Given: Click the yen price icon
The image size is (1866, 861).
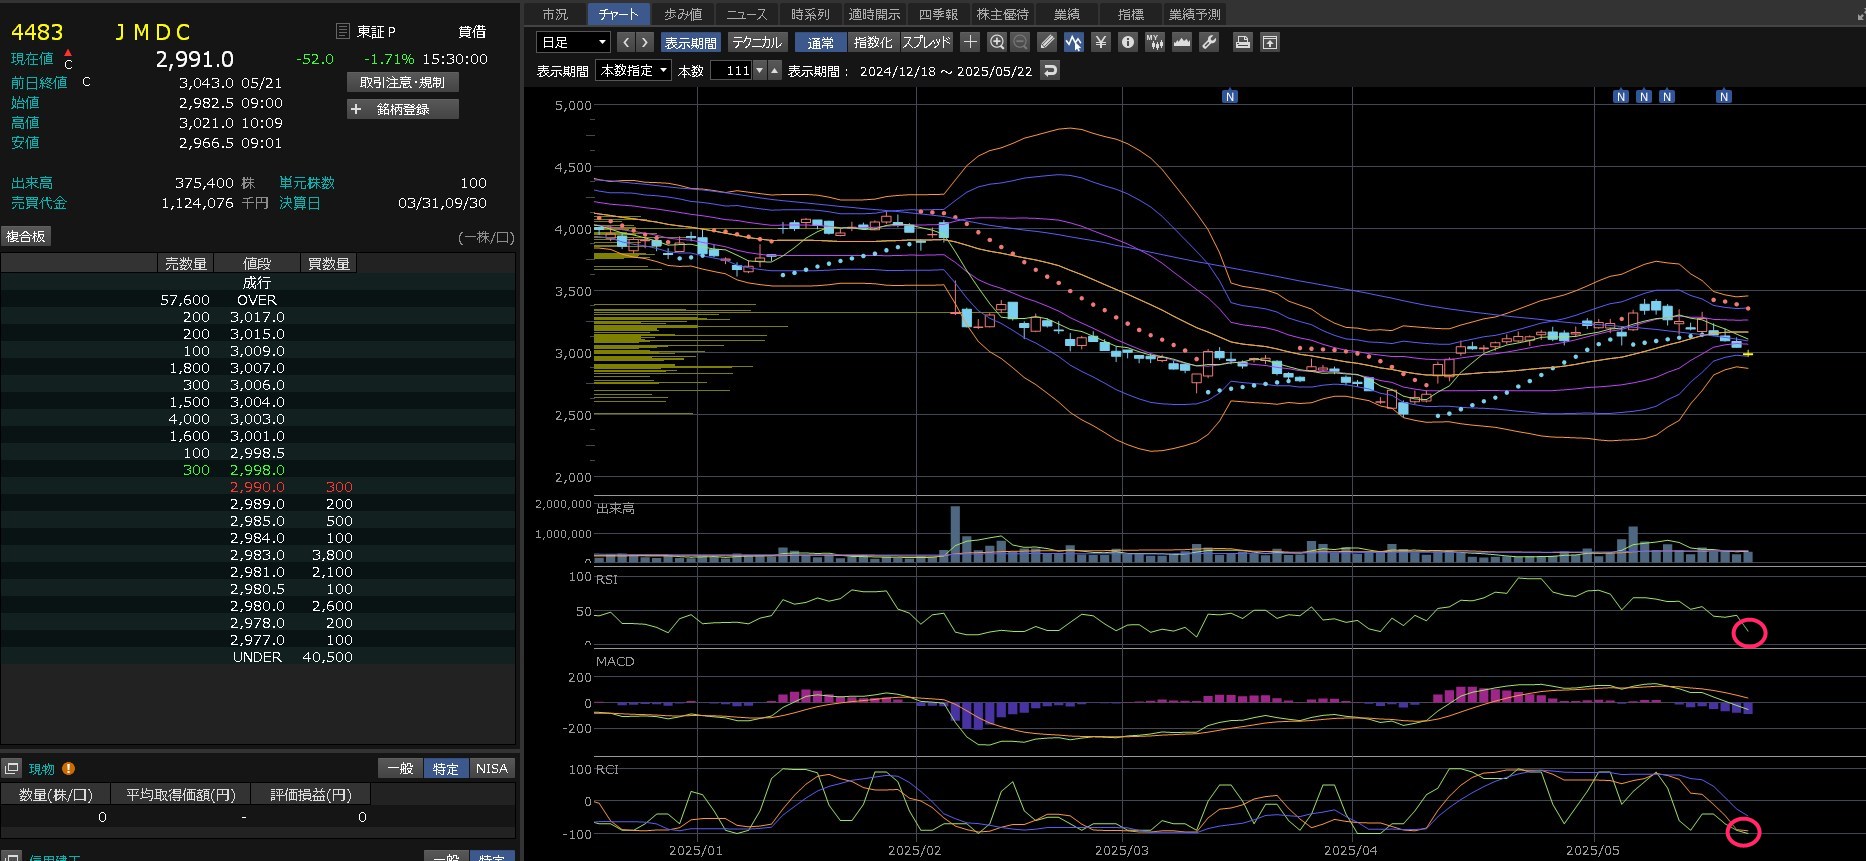Looking at the screenshot, I should (x=1101, y=42).
